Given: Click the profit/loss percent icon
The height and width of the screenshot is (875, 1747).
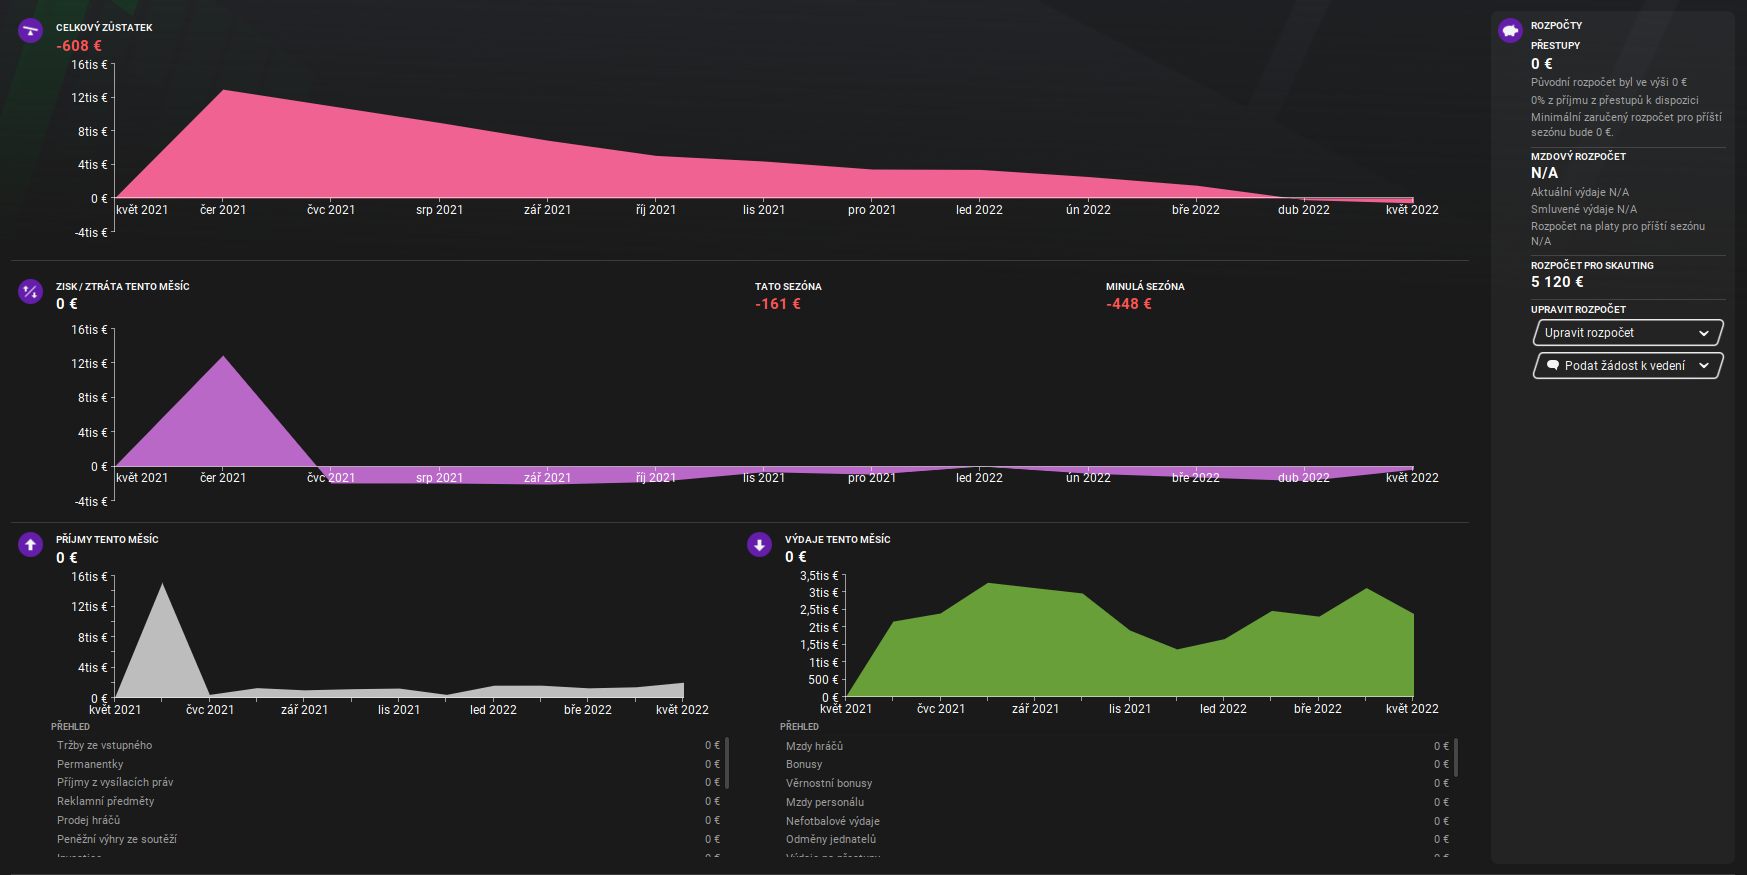Looking at the screenshot, I should tap(31, 292).
